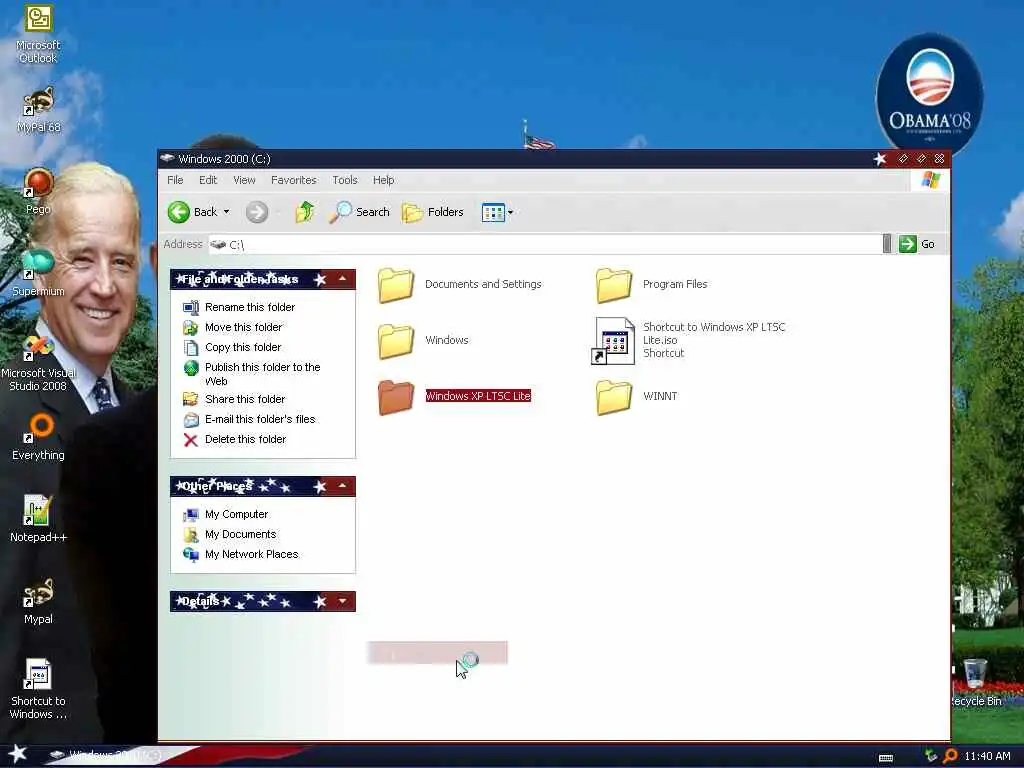Open the Recycle Bin
Viewport: 1024px width, 768px height.
pyautogui.click(x=975, y=683)
